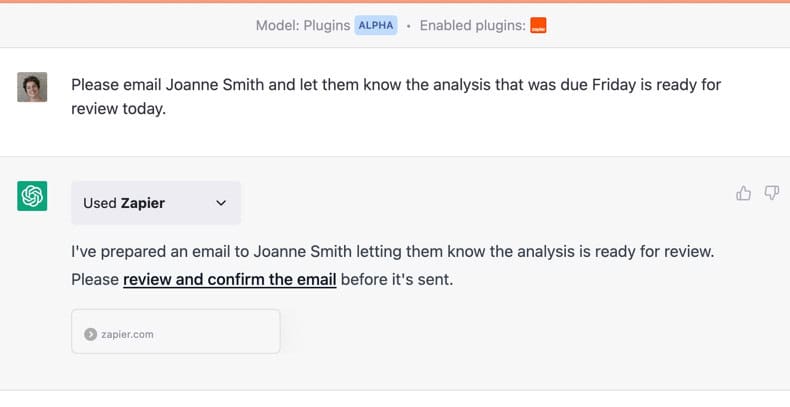Click the phrase before it's sent

(x=397, y=279)
